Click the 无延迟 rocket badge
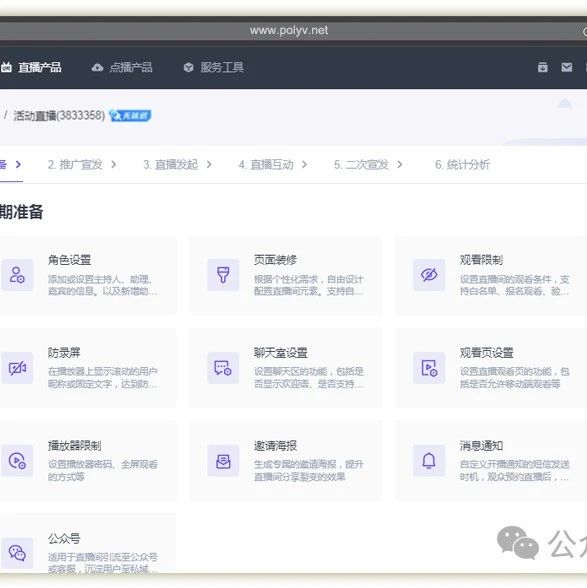This screenshot has width=587, height=588. click(130, 116)
